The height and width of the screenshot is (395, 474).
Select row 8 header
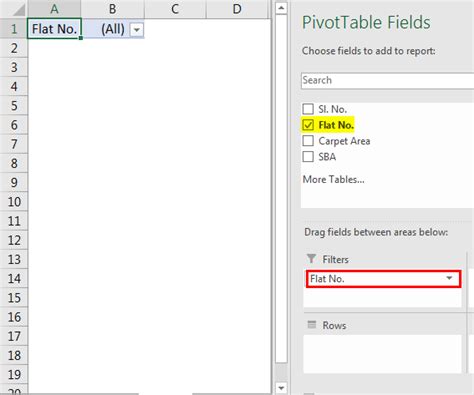[14, 163]
